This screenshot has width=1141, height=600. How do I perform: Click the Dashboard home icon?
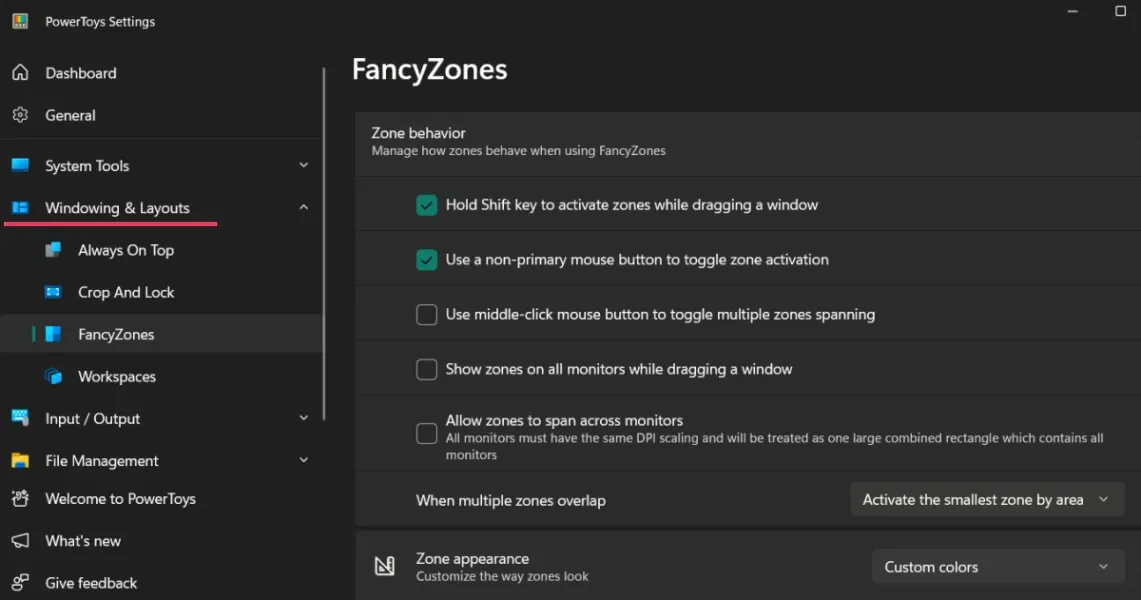(20, 73)
